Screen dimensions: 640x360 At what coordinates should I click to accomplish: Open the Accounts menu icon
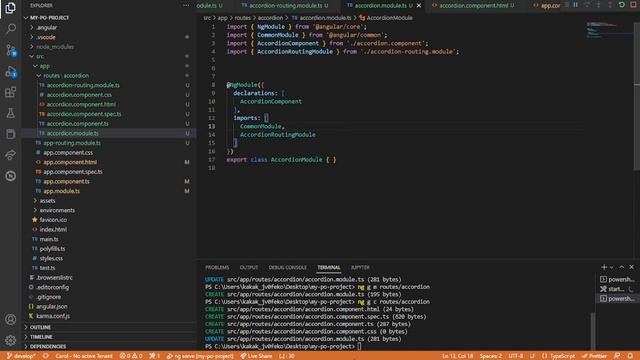[11, 319]
